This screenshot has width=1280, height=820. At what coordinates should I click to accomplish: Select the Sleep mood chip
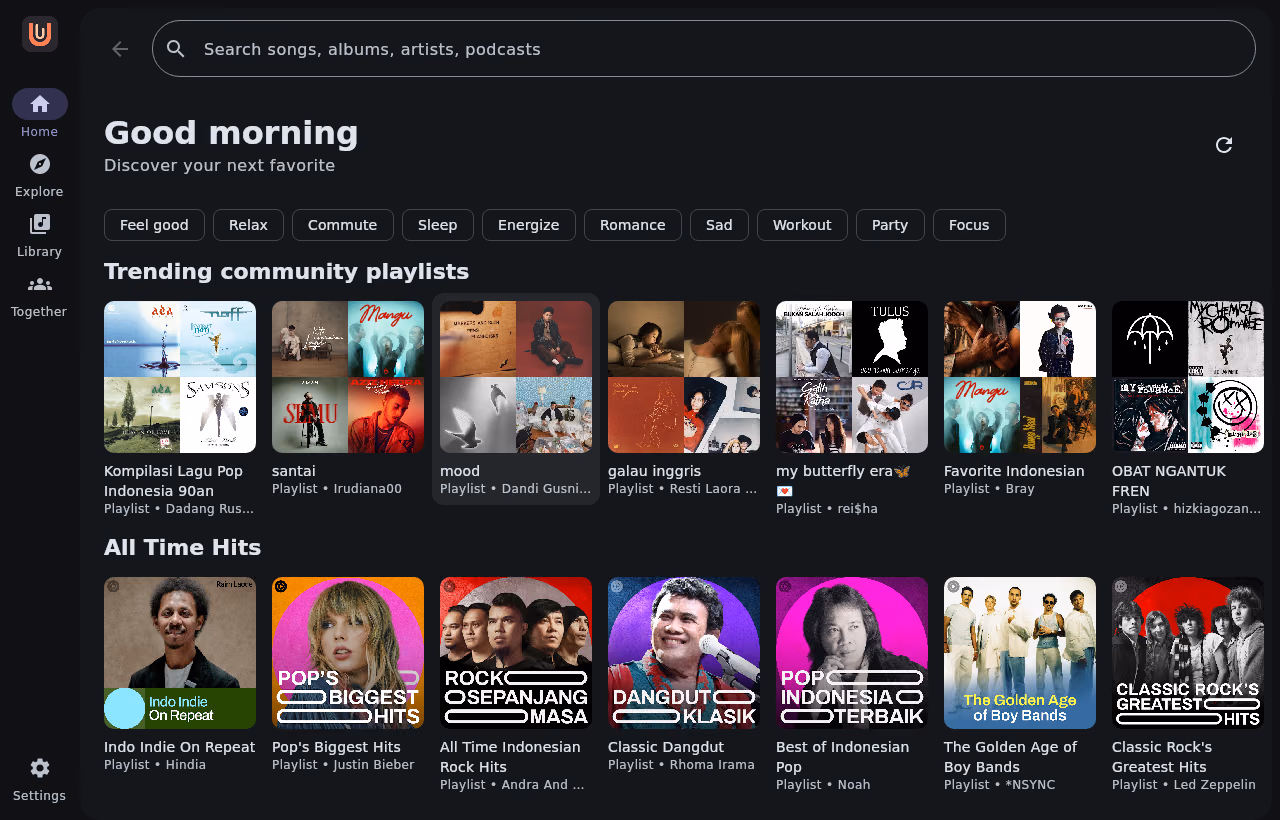[x=438, y=225]
